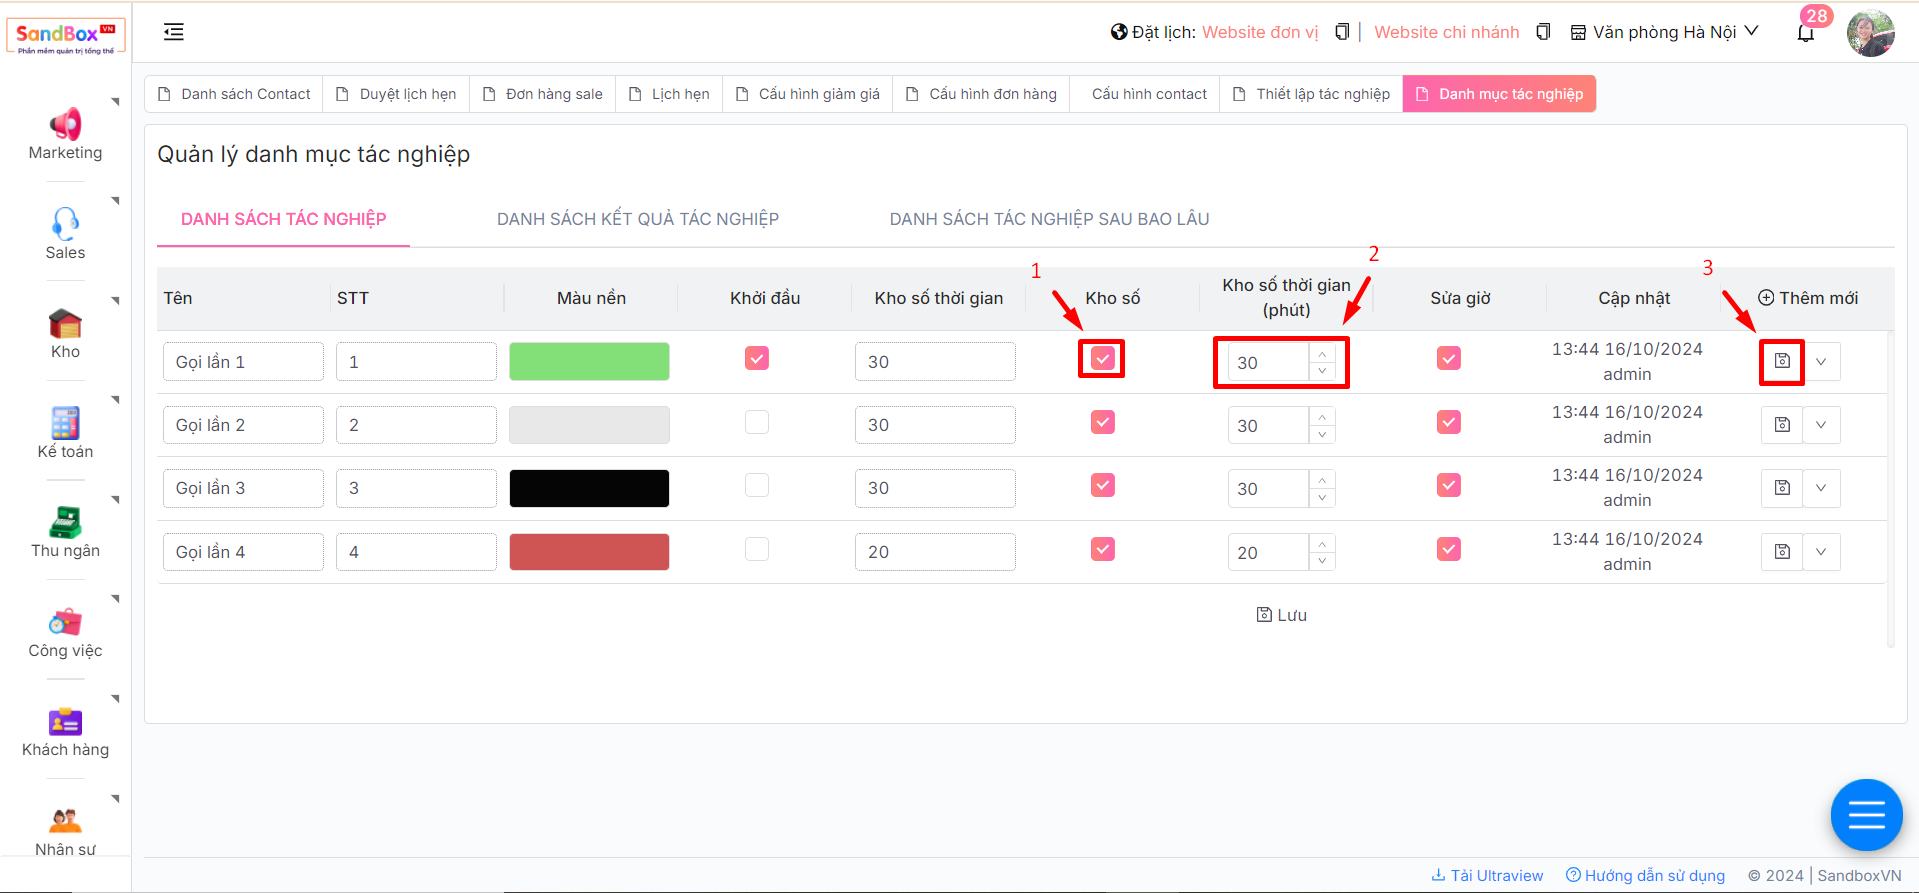Click the green color swatch for Gọi lần 1

pyautogui.click(x=589, y=362)
